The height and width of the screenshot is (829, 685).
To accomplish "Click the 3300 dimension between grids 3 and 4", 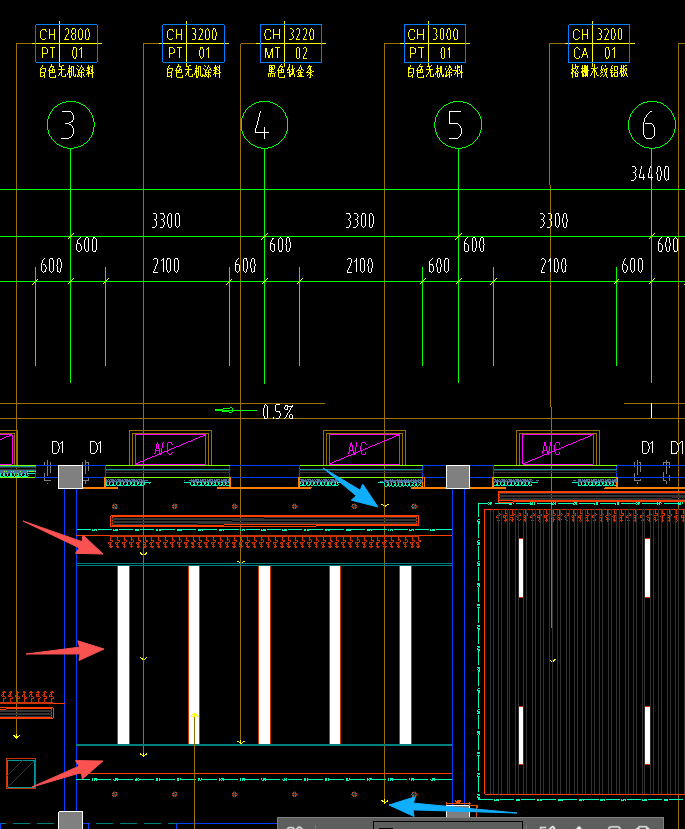I will pos(166,220).
